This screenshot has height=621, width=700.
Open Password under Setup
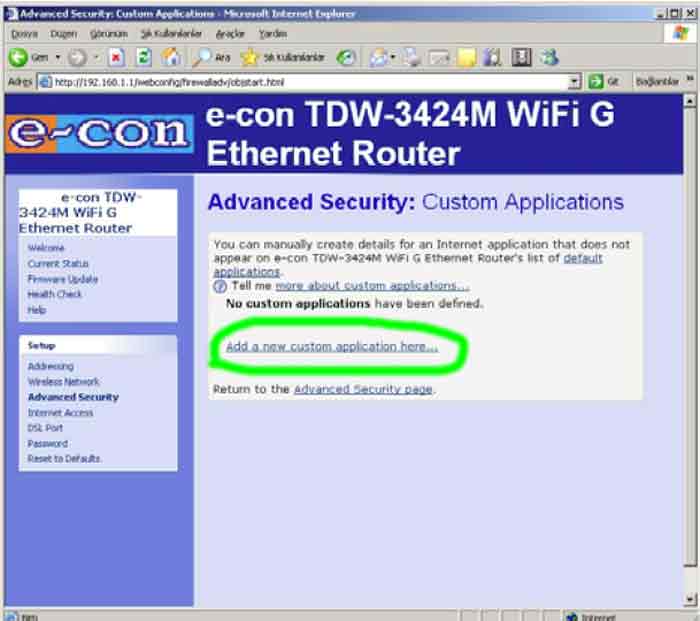pyautogui.click(x=48, y=443)
